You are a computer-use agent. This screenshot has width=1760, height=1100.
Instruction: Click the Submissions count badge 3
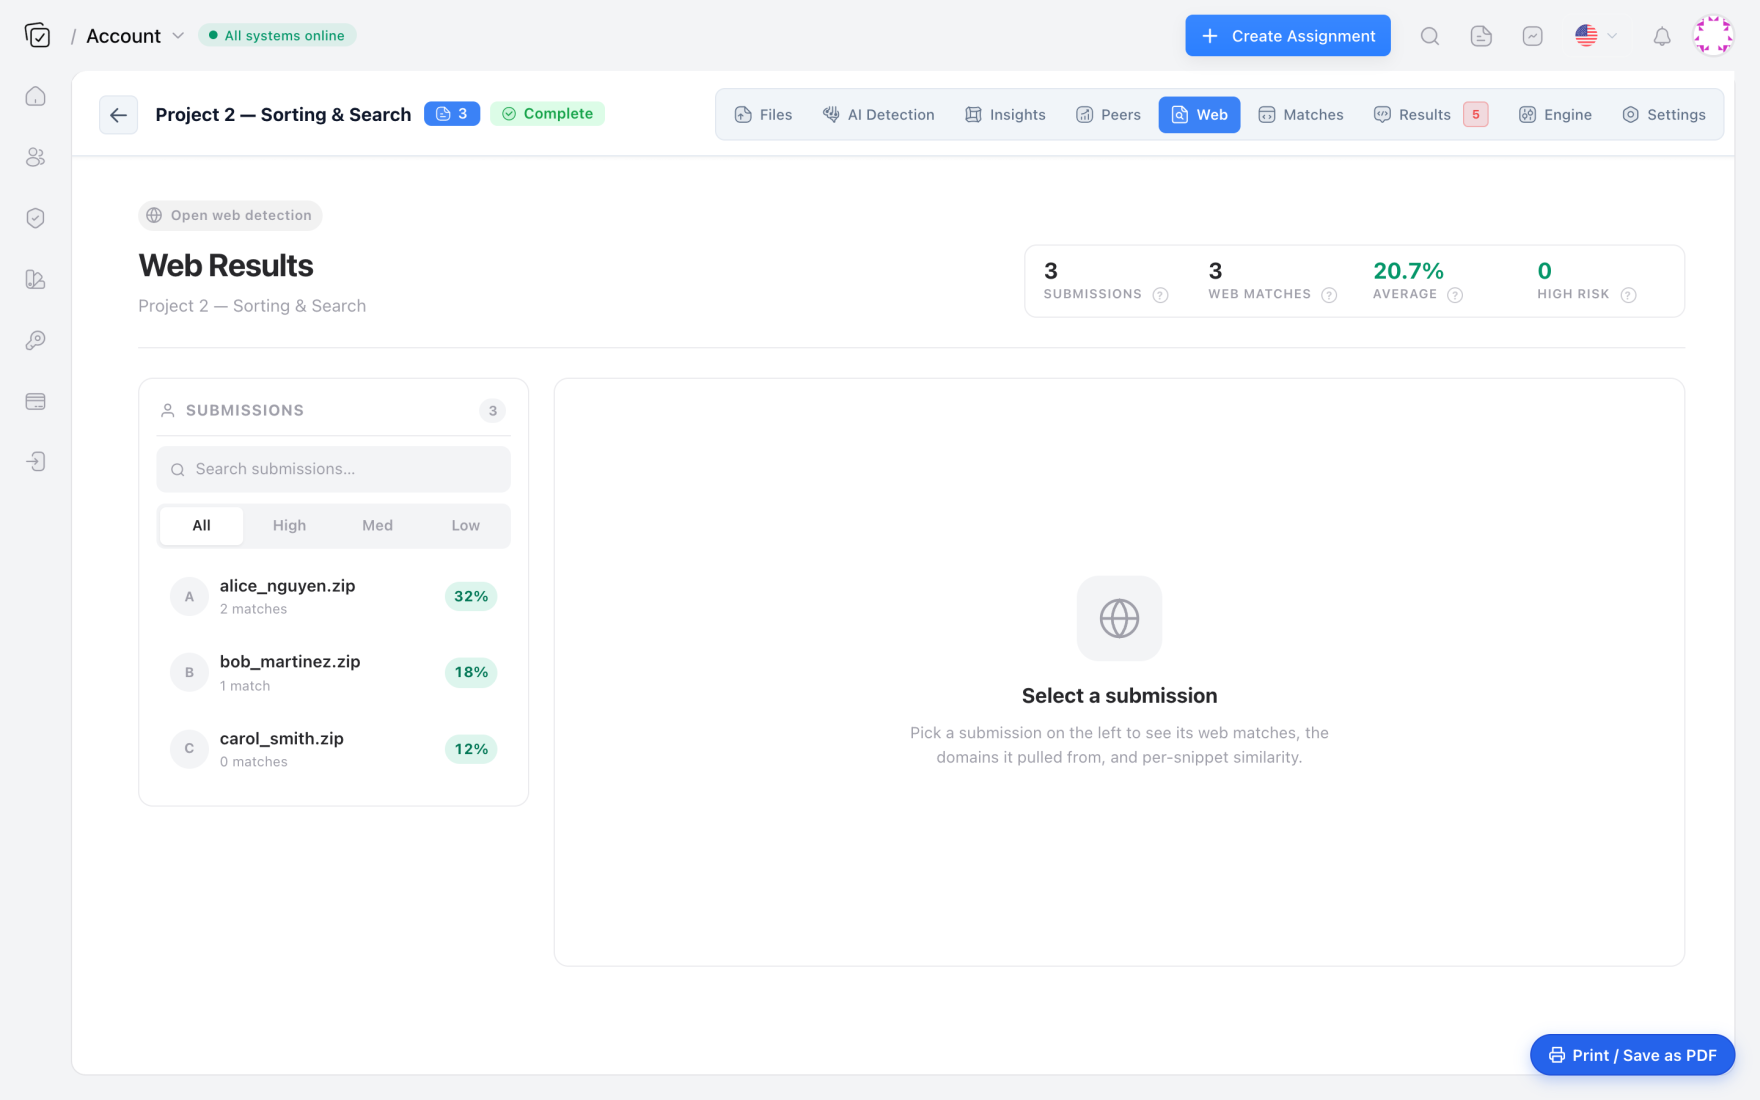pos(492,411)
